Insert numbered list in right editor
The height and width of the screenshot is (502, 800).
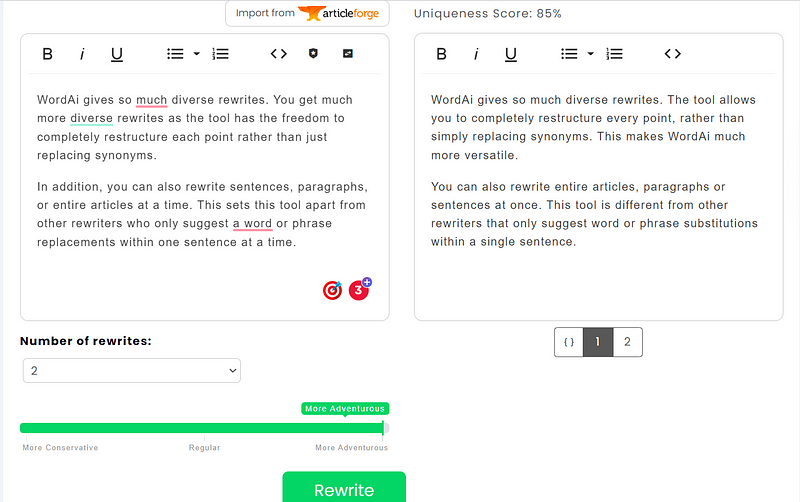click(x=614, y=54)
